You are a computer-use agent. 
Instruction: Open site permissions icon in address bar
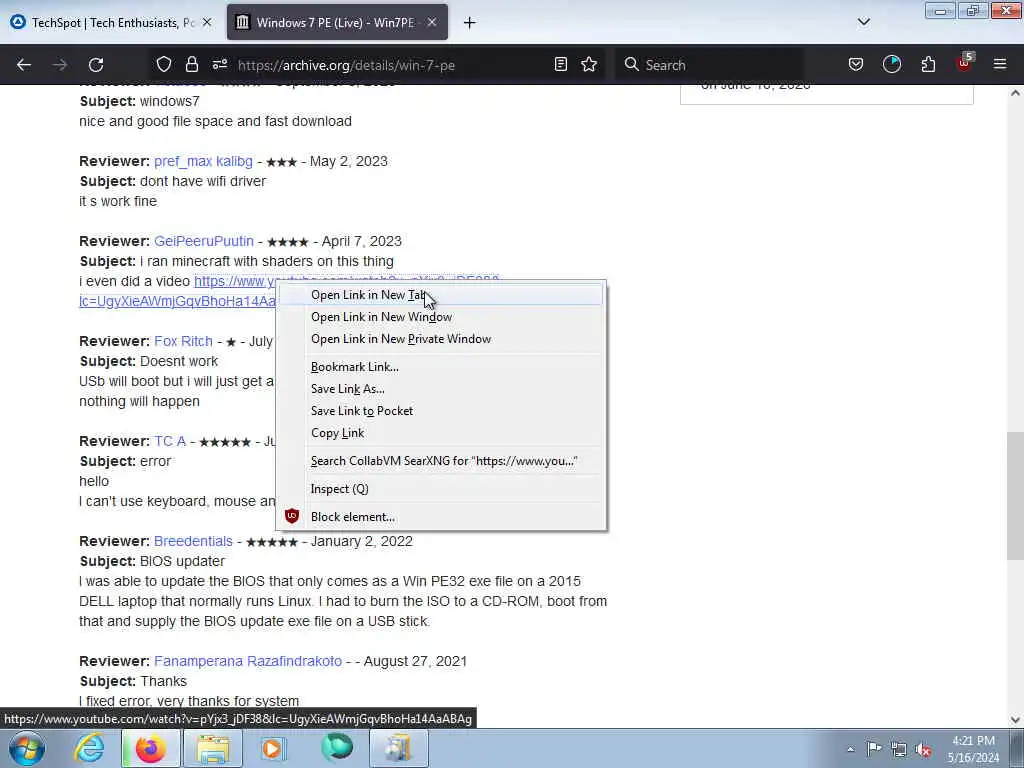[x=219, y=65]
